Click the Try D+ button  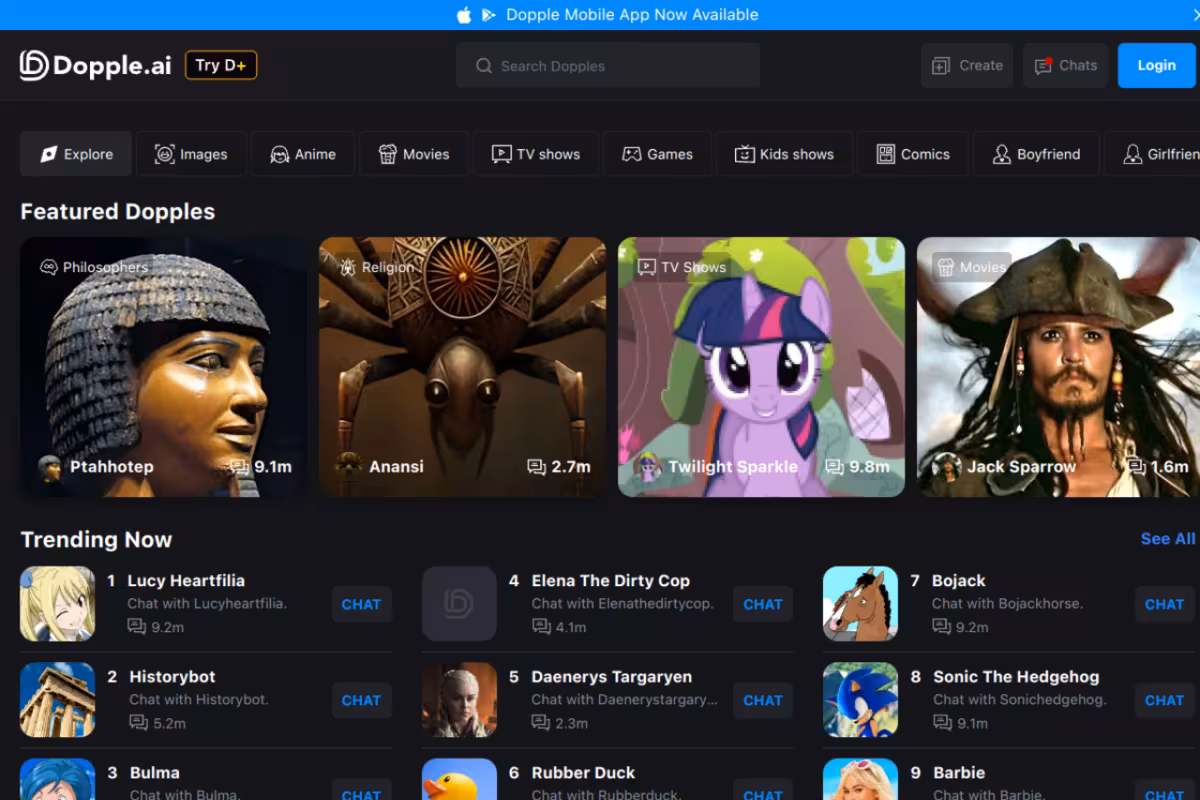(x=221, y=65)
